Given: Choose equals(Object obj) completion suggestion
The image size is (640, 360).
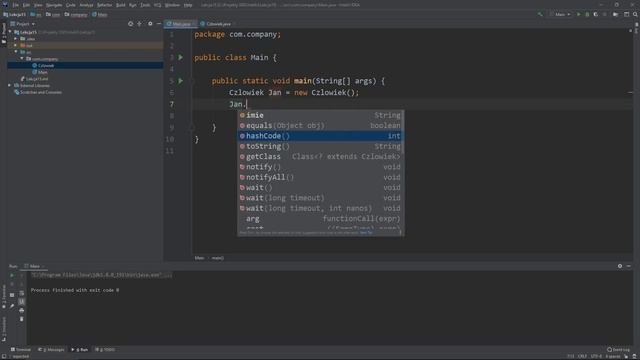Looking at the screenshot, I should coord(320,126).
